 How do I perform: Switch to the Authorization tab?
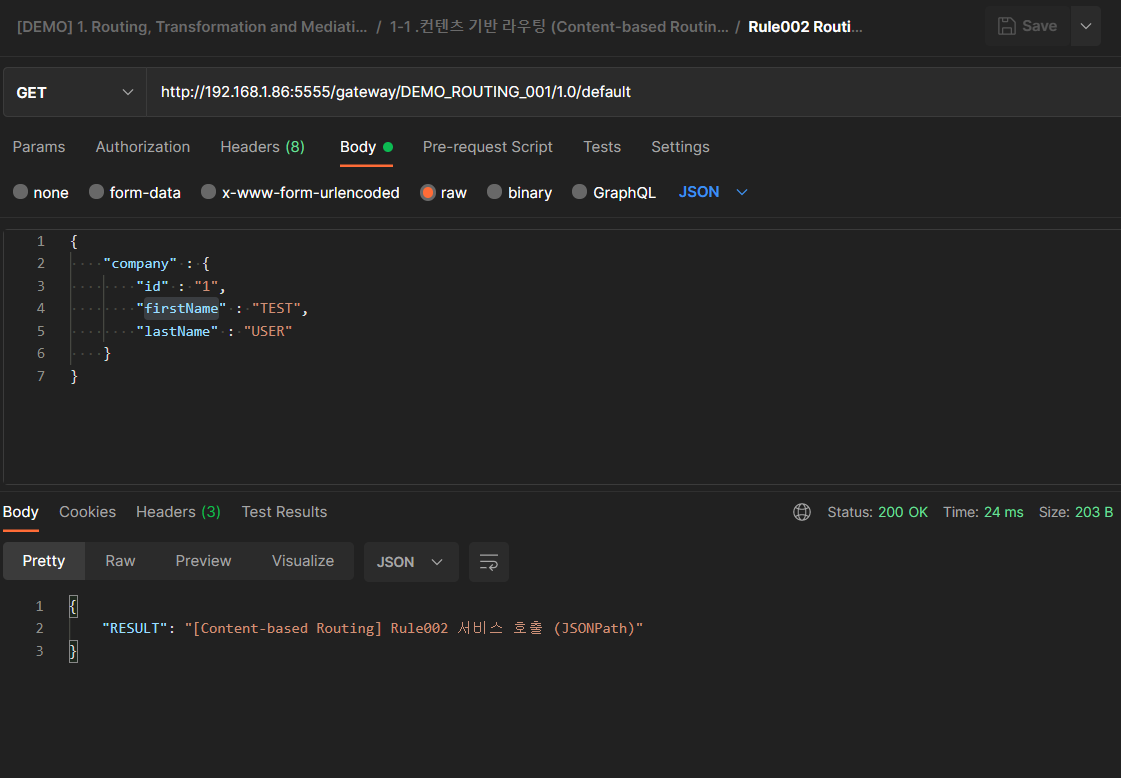point(143,147)
